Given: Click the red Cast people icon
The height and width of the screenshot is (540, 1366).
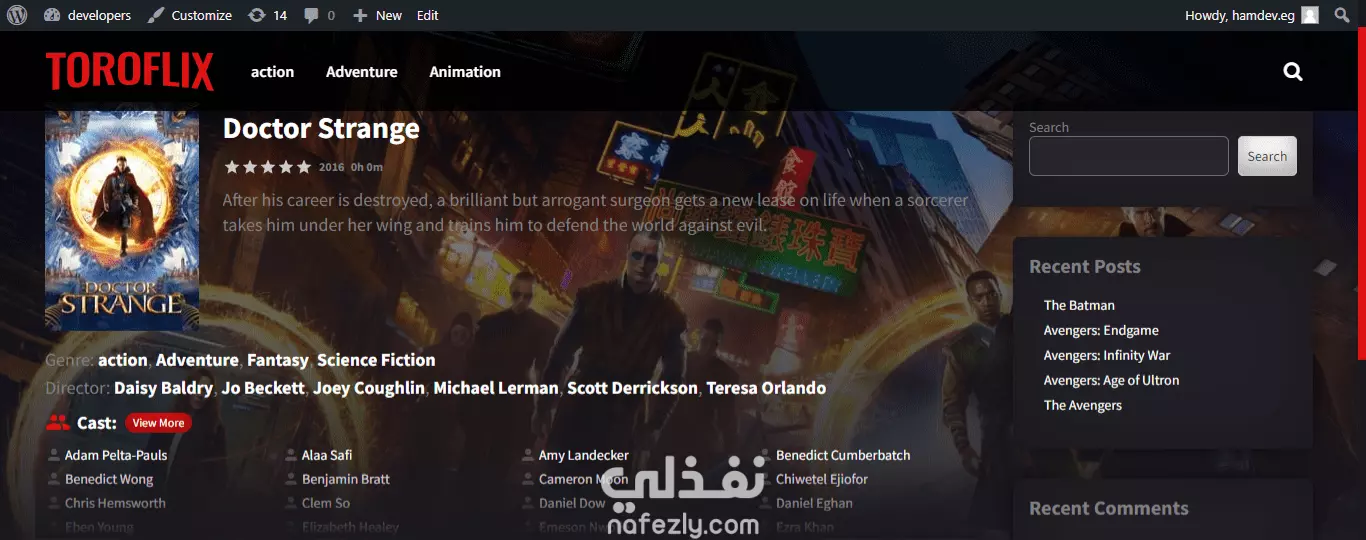Looking at the screenshot, I should [x=57, y=423].
